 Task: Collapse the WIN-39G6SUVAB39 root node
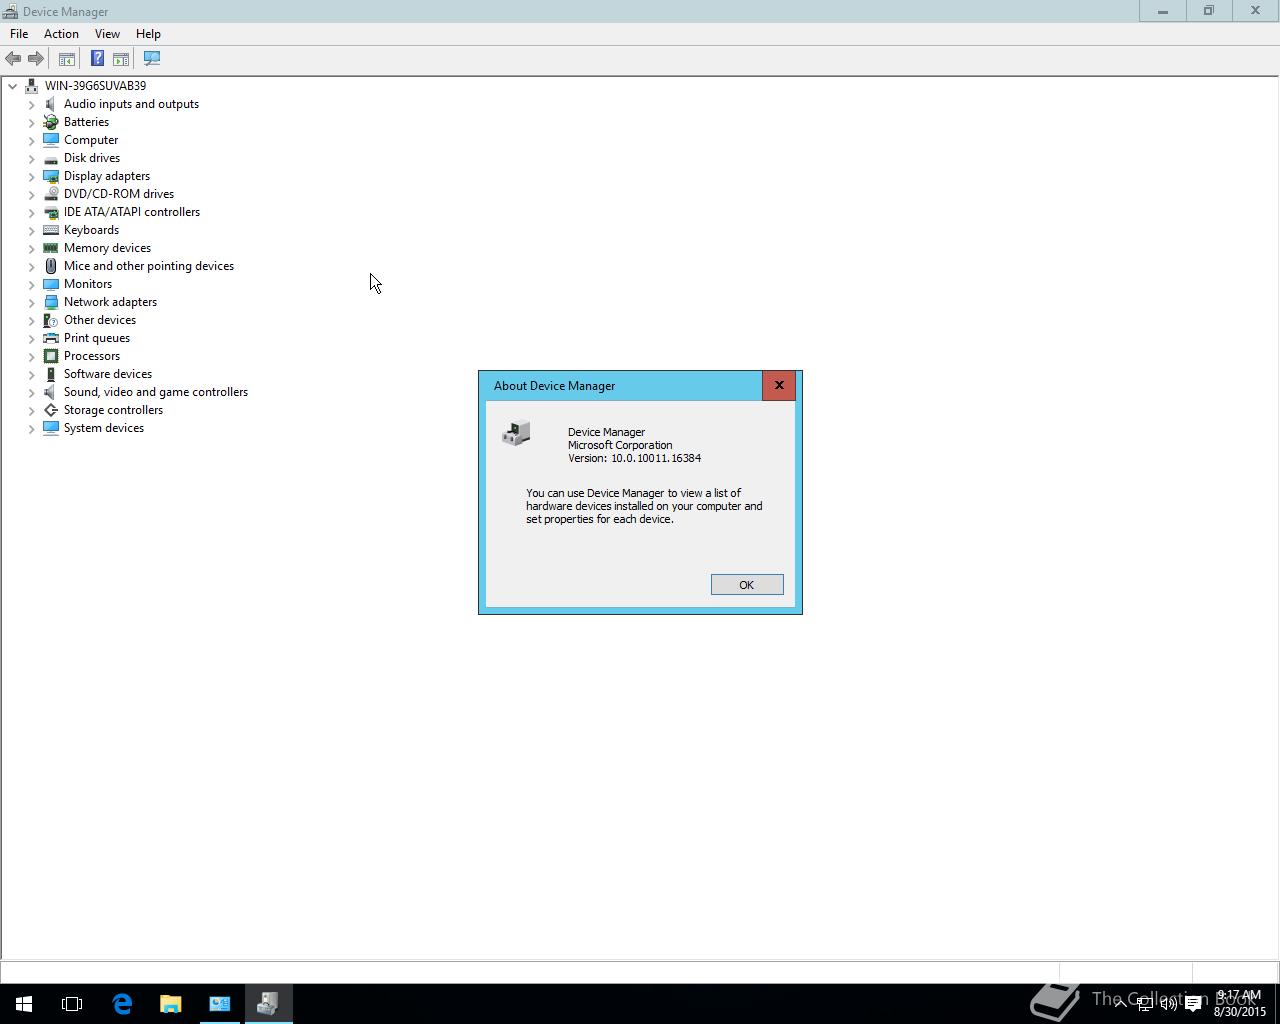click(x=13, y=86)
